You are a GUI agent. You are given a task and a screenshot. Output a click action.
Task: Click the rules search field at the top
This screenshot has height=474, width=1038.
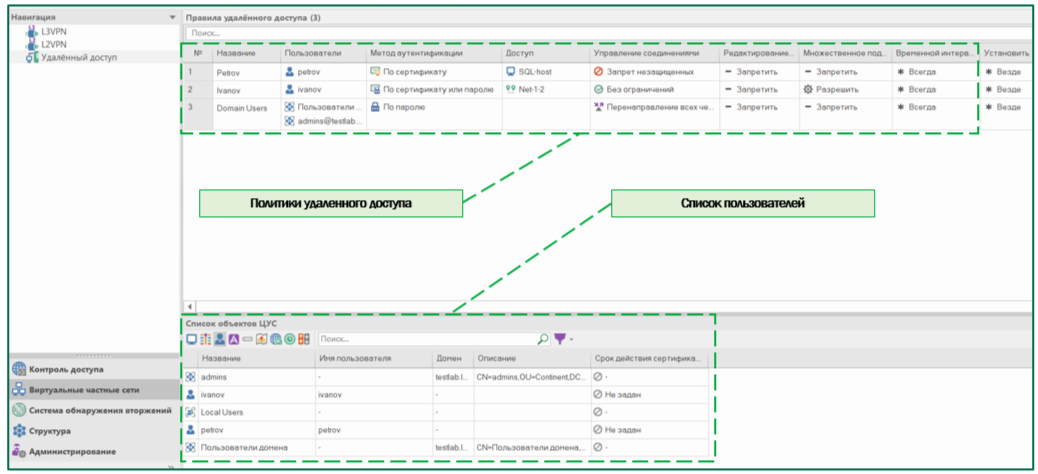pyautogui.click(x=609, y=32)
